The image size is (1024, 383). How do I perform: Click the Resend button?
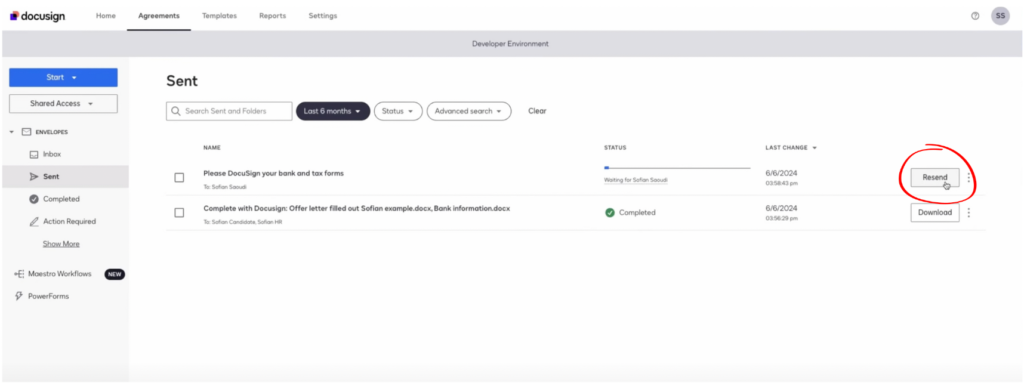pos(935,177)
